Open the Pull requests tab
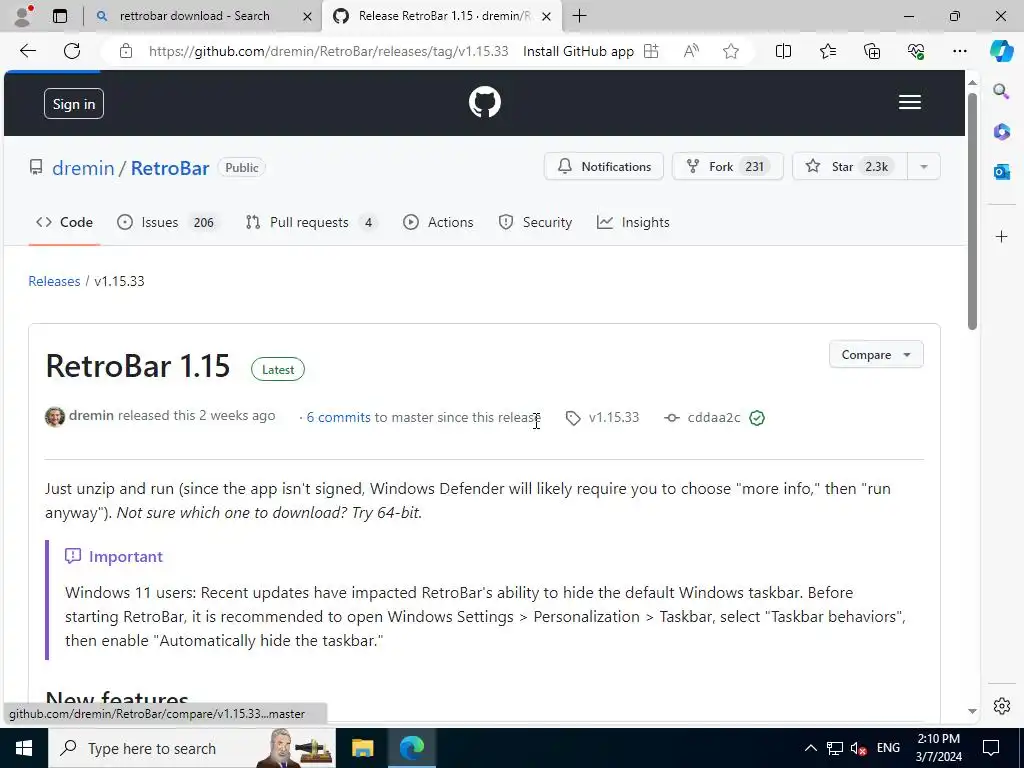 click(312, 222)
